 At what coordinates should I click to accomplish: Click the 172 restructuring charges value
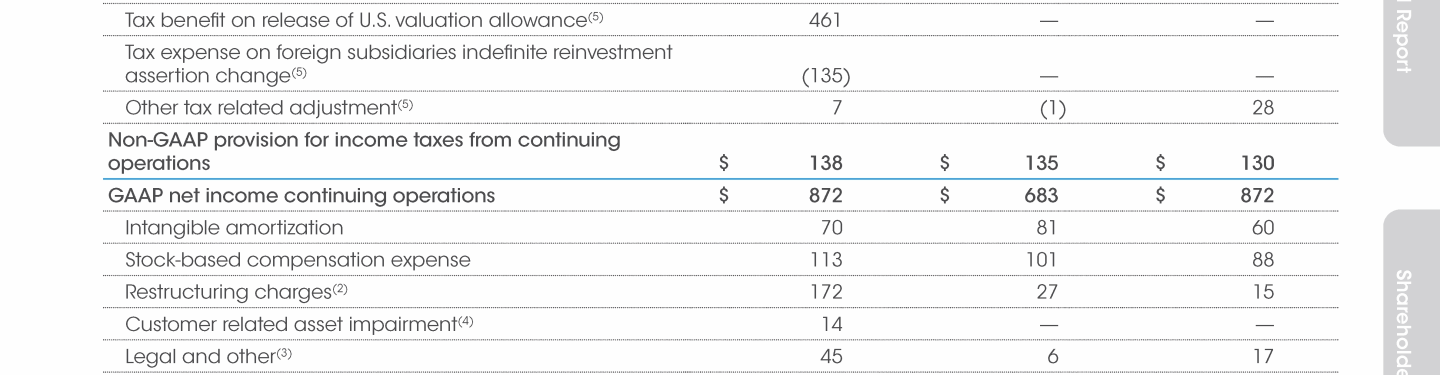(829, 292)
